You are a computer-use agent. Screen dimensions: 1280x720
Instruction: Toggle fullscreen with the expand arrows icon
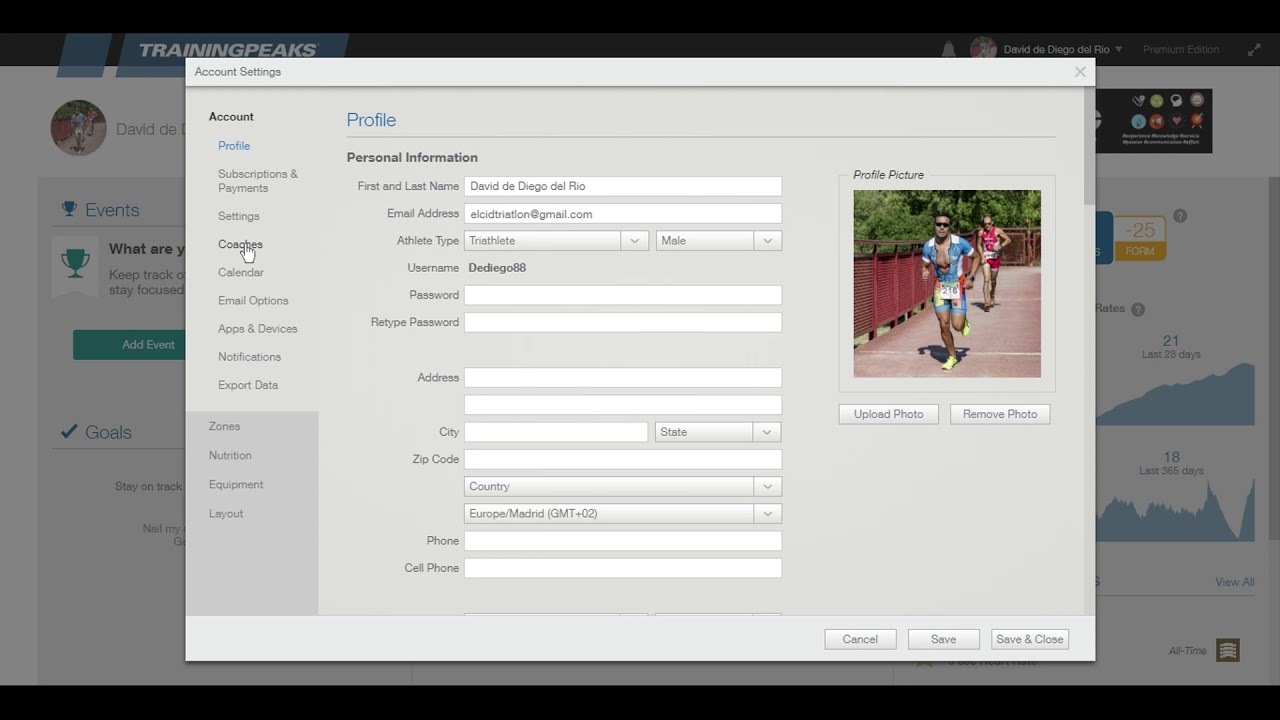(x=1254, y=49)
